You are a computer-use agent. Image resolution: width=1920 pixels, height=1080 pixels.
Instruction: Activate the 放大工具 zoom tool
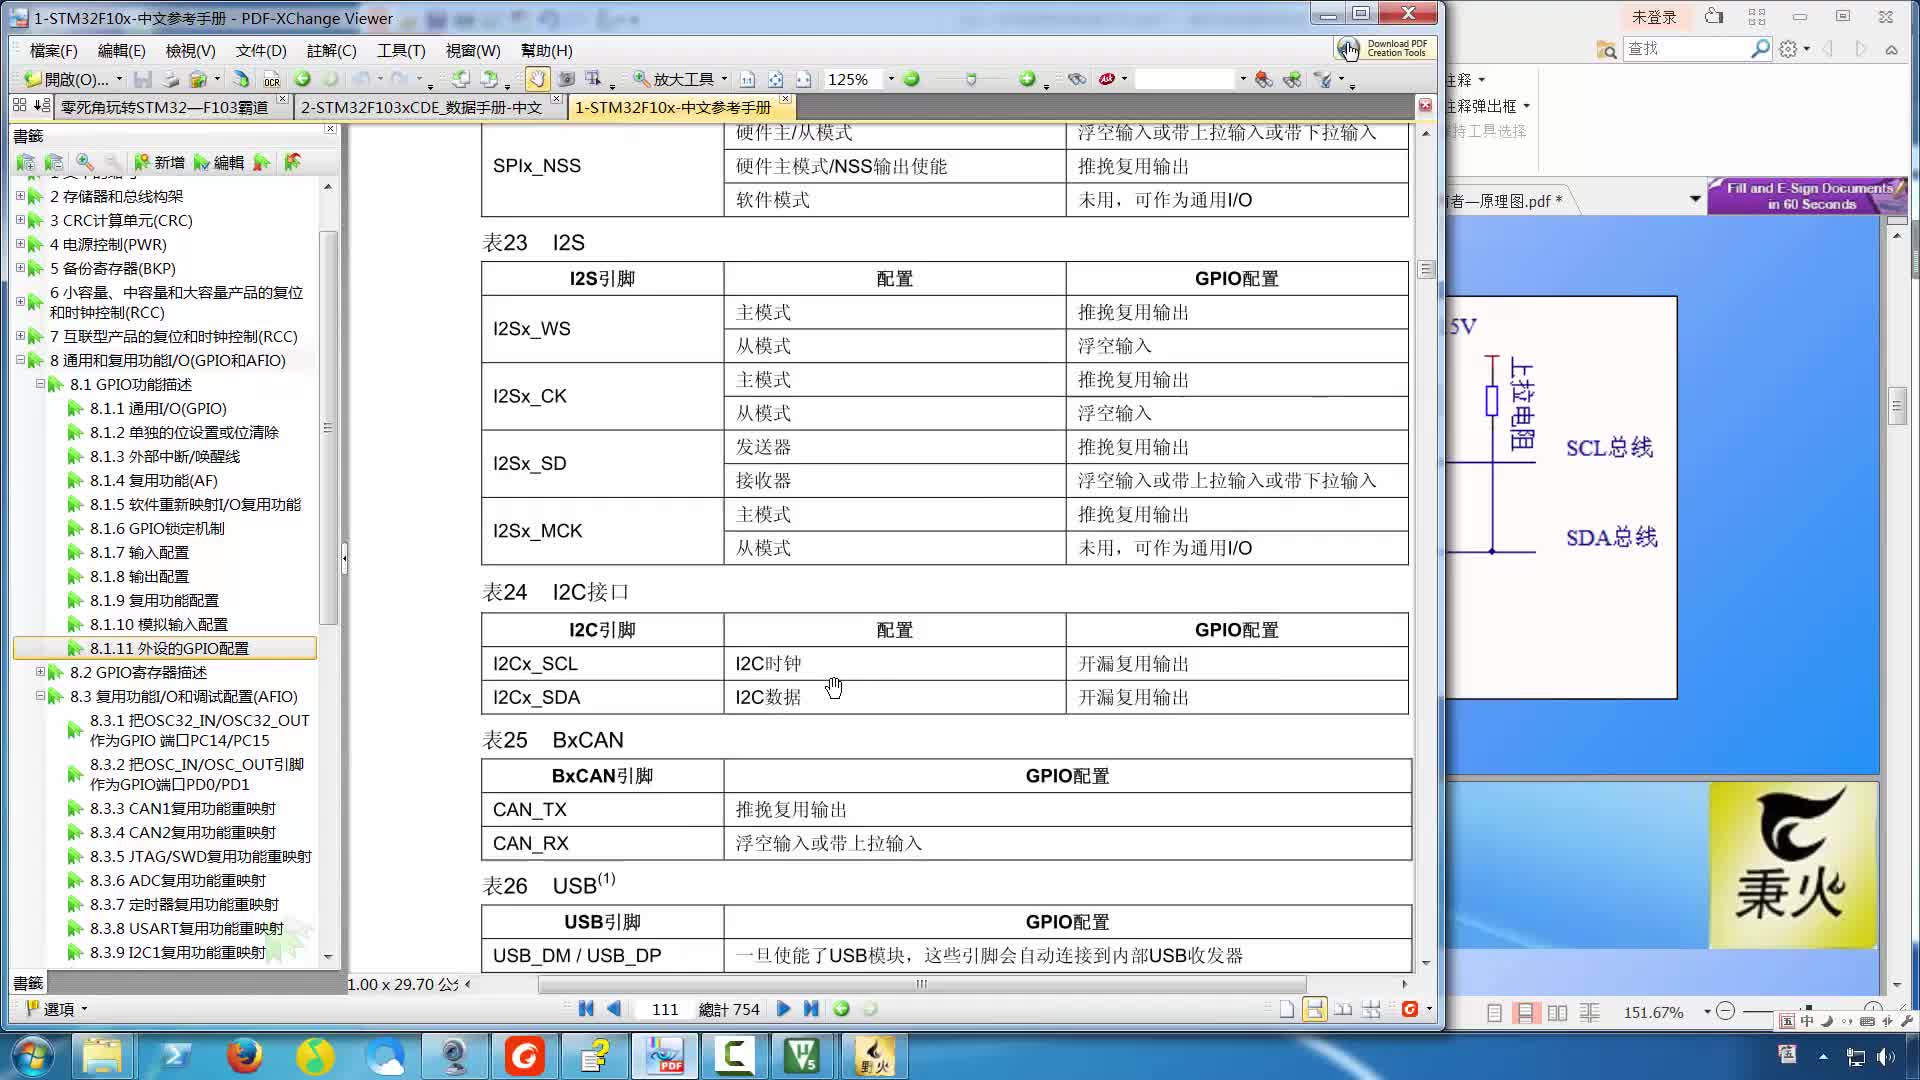click(x=674, y=79)
